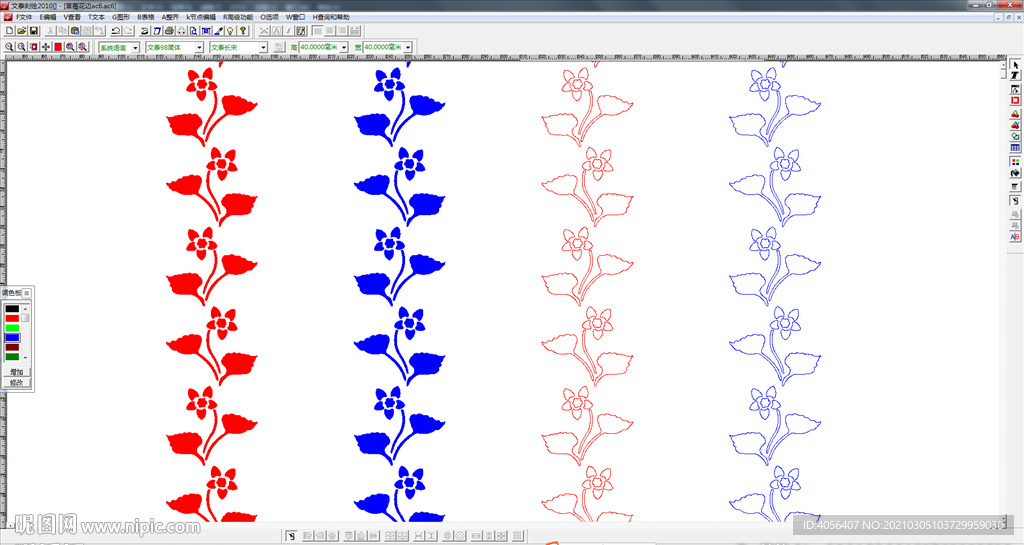Click the yellow question mark help icon
Image resolution: width=1024 pixels, height=545 pixels.
(x=243, y=31)
